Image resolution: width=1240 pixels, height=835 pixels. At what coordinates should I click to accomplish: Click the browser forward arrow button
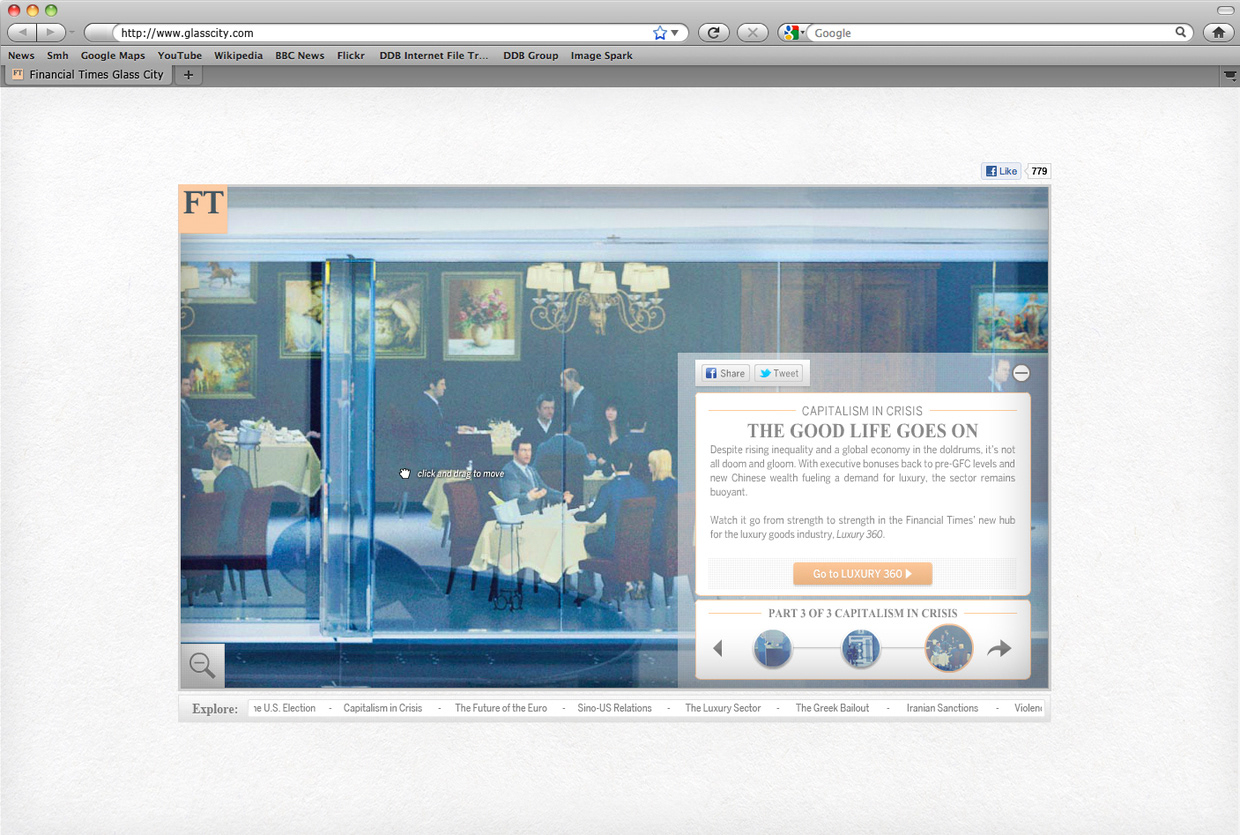50,33
